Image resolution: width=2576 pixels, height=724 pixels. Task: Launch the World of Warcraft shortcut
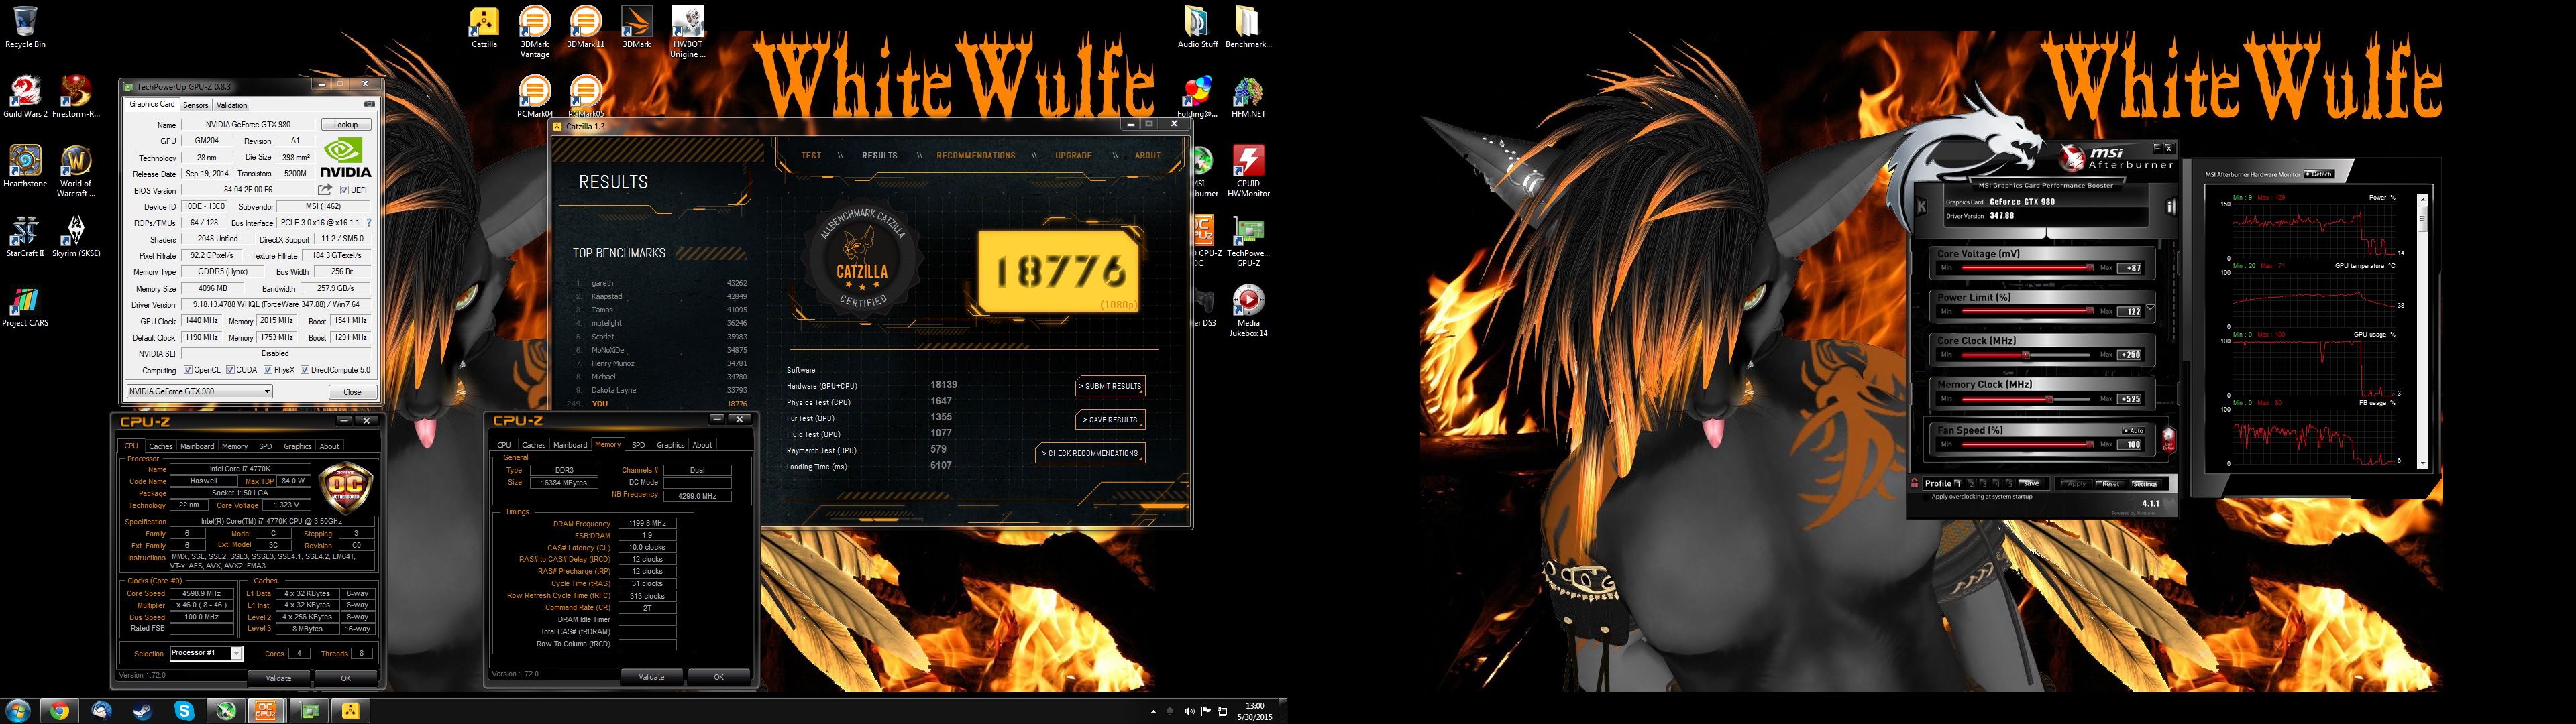[76, 172]
